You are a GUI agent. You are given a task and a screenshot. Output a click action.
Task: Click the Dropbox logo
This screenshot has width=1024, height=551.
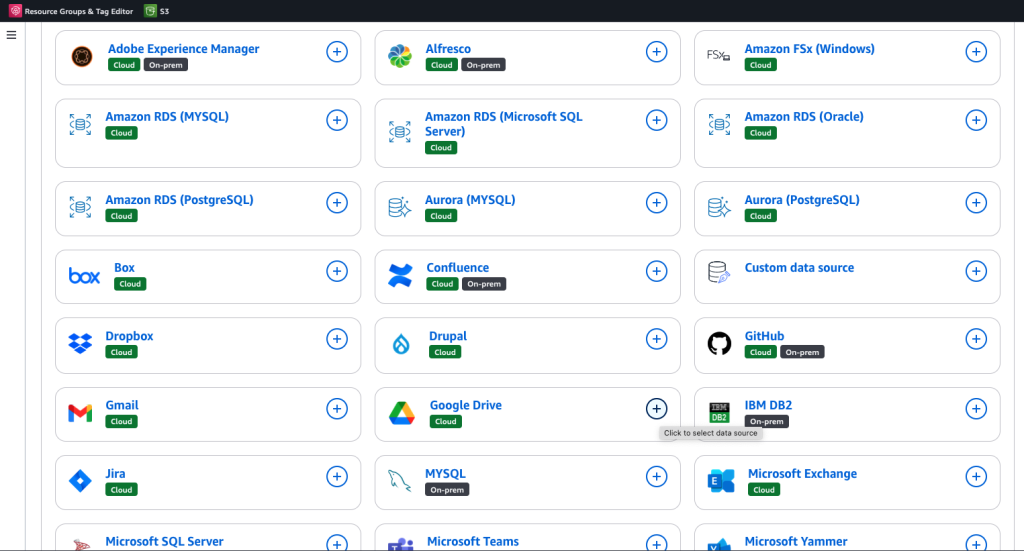coord(80,343)
